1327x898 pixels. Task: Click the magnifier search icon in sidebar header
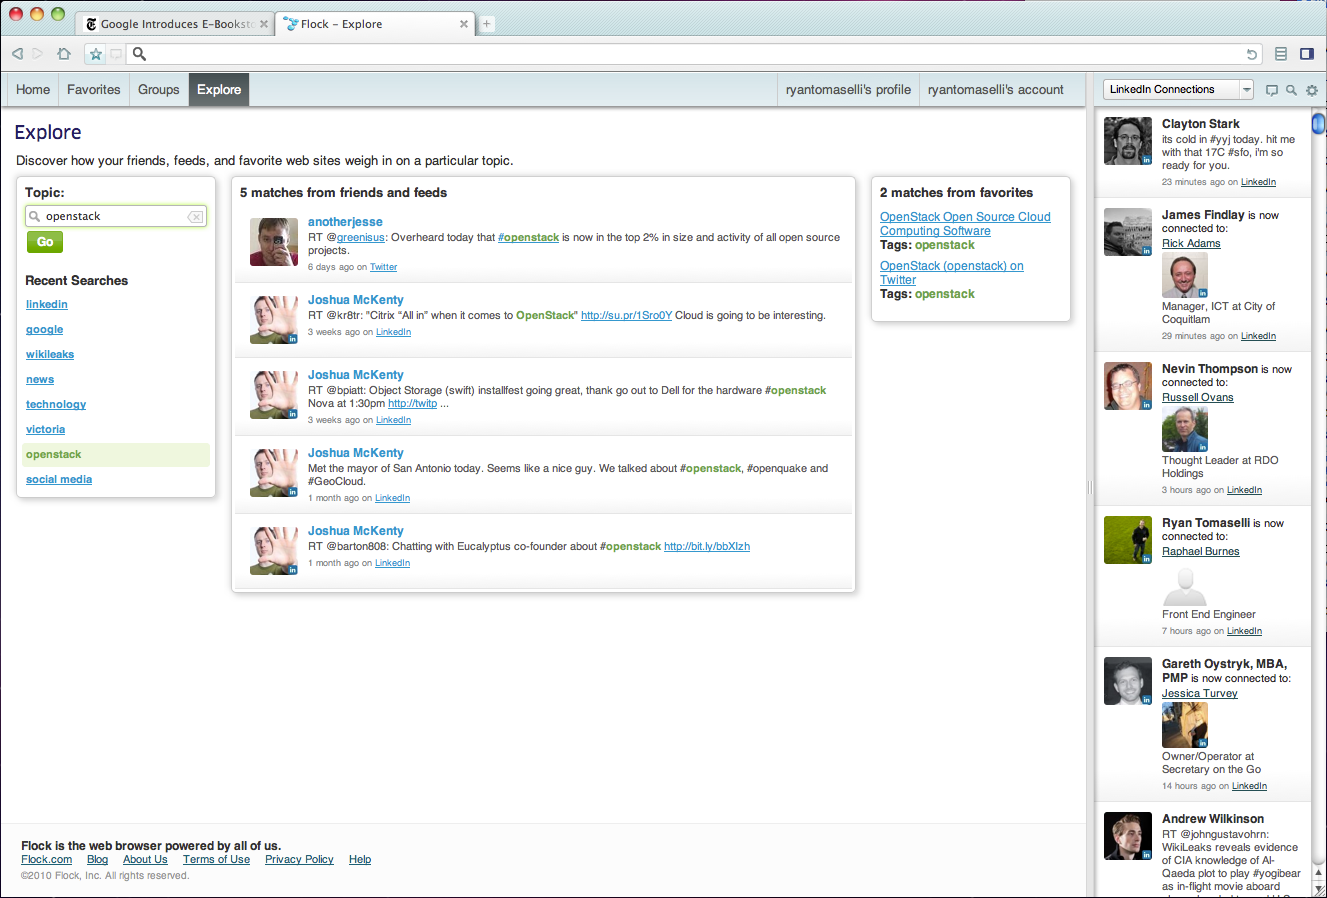[1291, 90]
